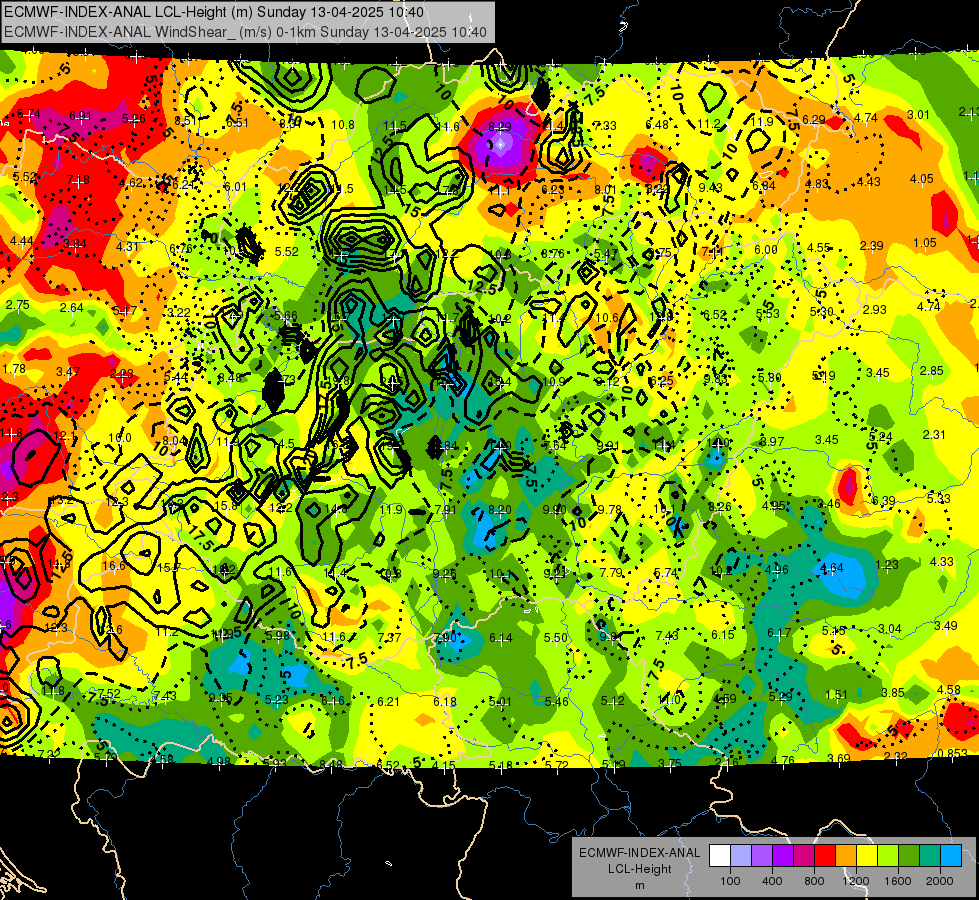Click the wind shear value 6.01
Viewport: 979px width, 900px height.
point(235,187)
